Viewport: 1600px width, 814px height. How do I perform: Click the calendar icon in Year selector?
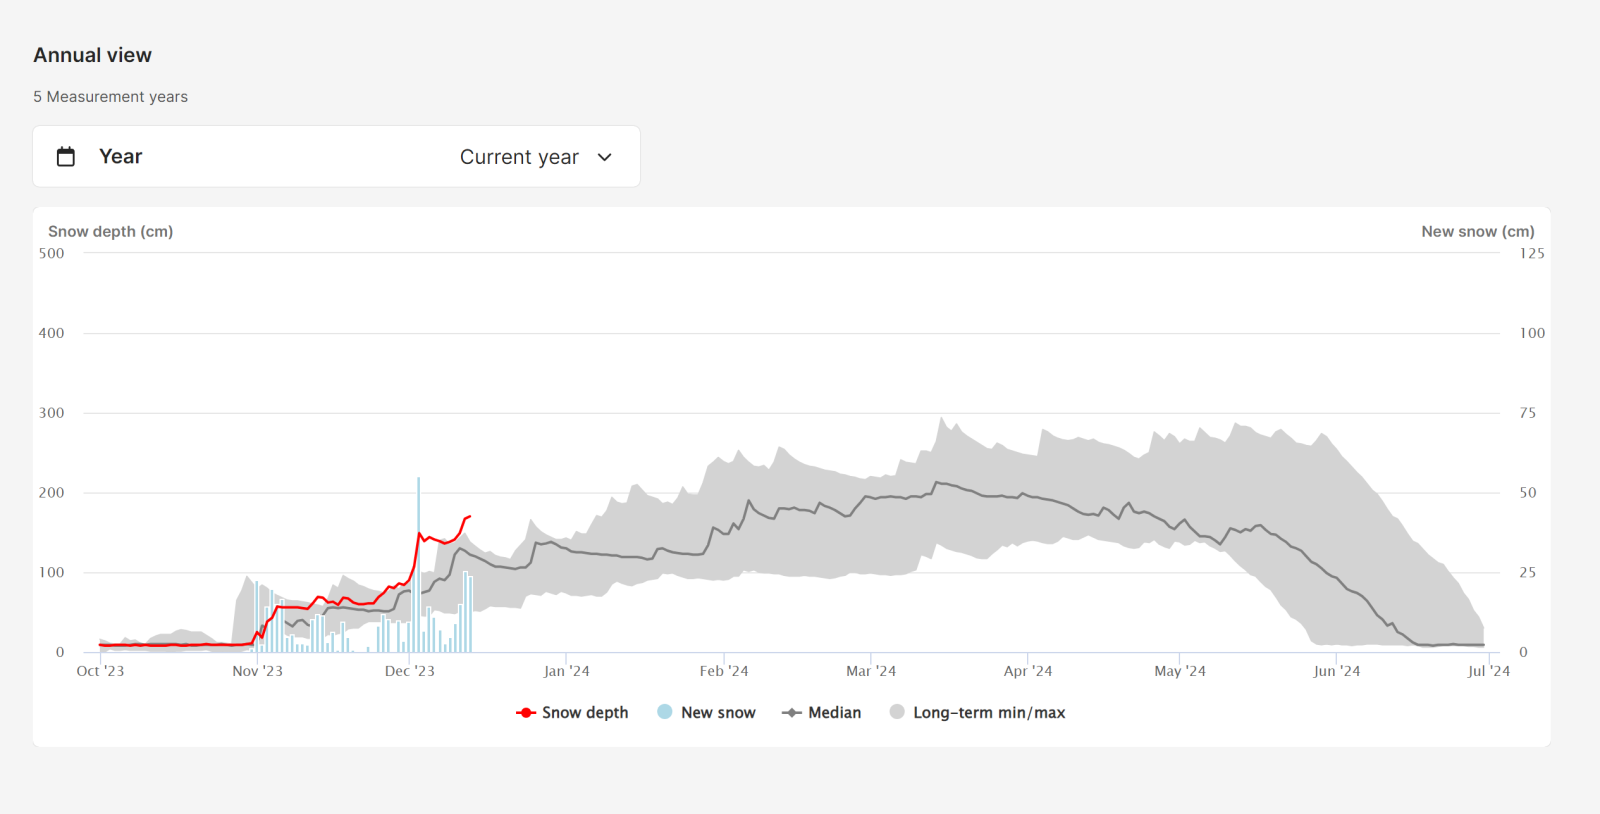[x=66, y=157]
